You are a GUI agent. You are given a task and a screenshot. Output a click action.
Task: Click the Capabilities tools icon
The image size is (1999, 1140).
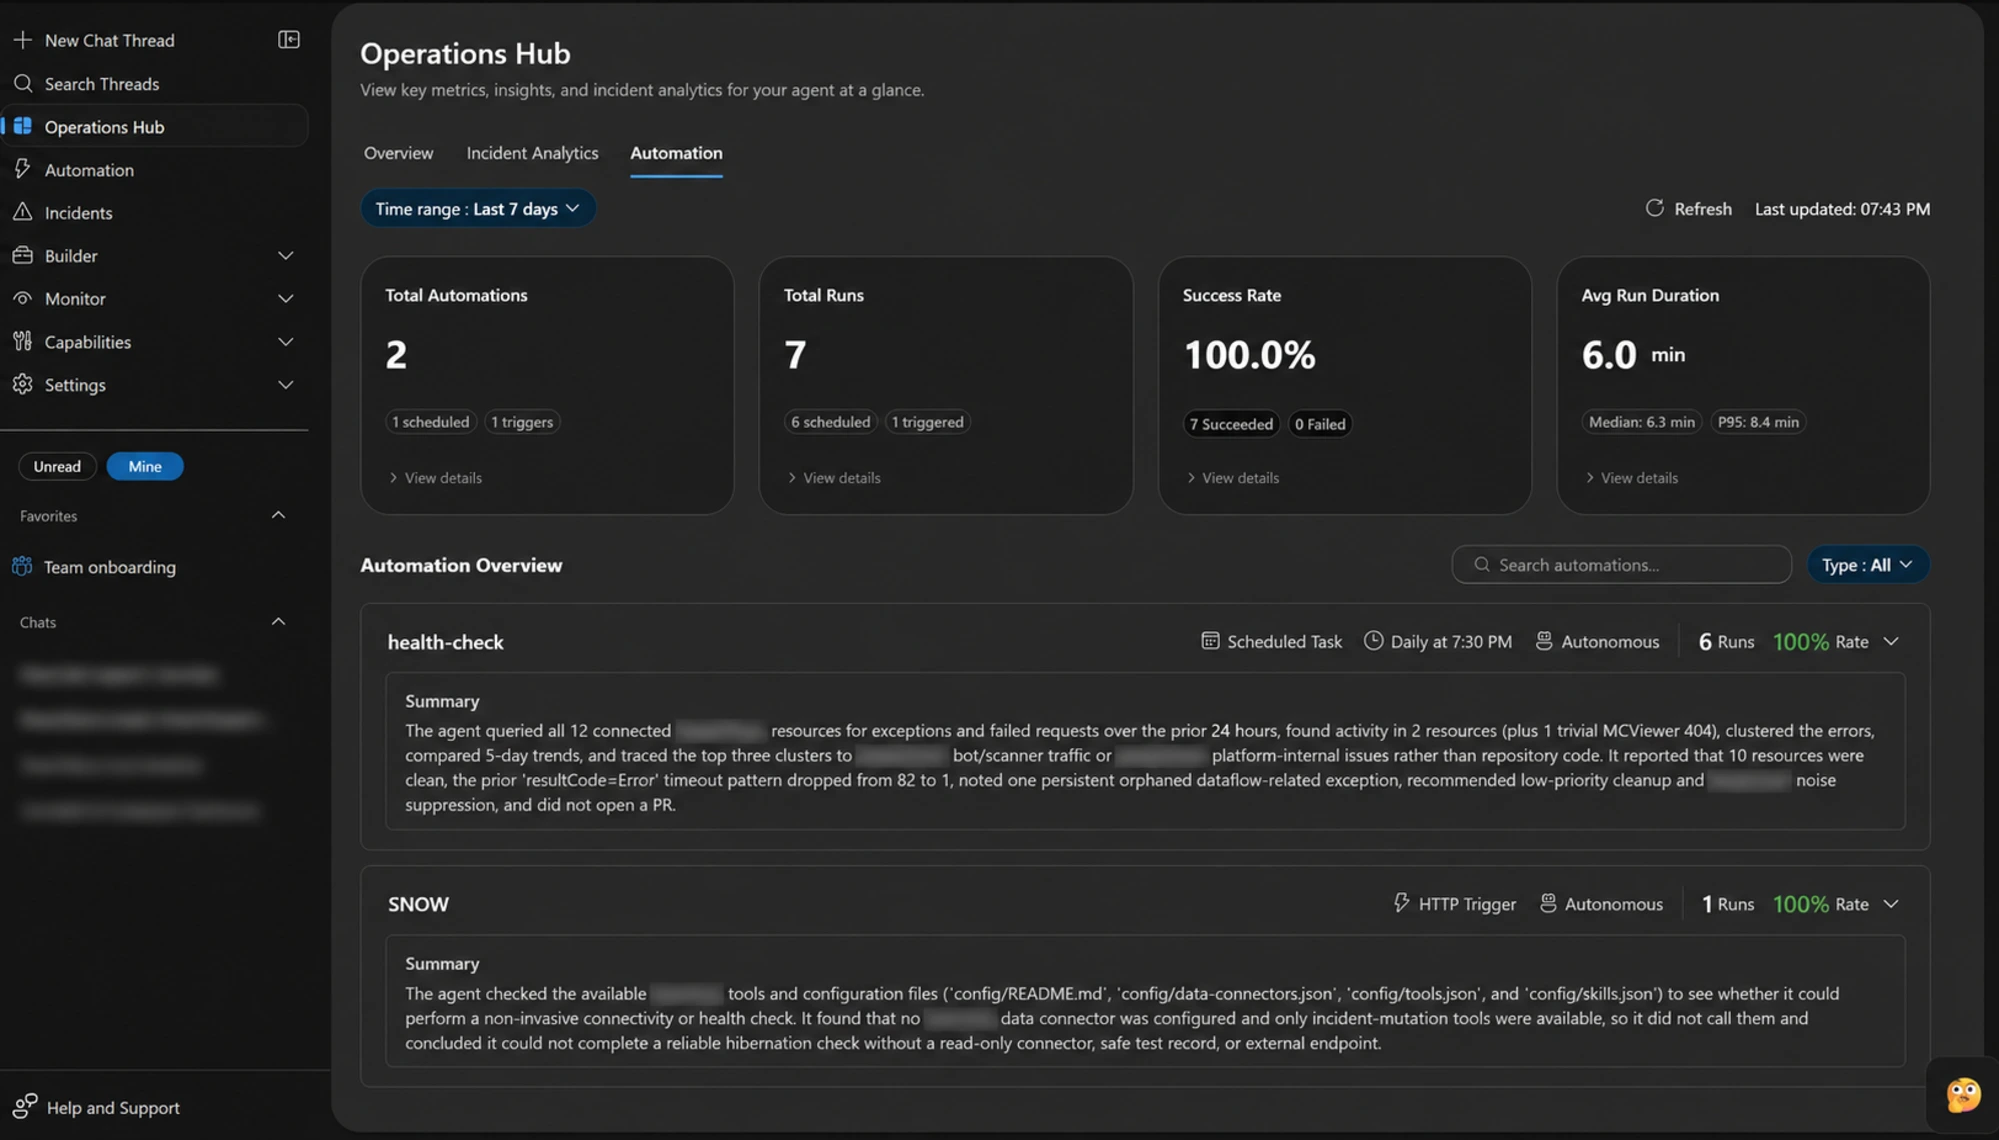(x=22, y=341)
